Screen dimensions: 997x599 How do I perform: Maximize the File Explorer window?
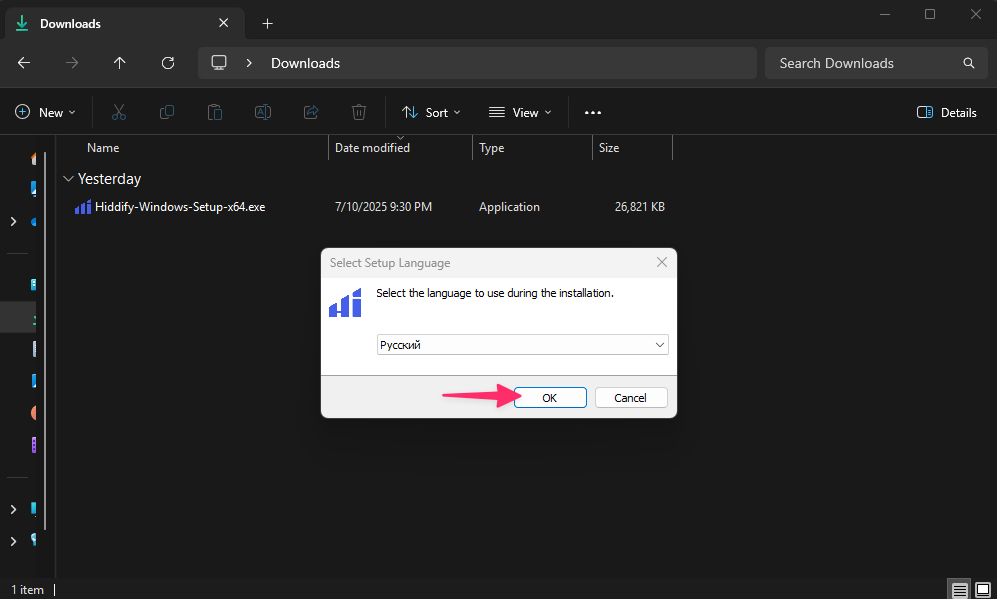pyautogui.click(x=930, y=14)
